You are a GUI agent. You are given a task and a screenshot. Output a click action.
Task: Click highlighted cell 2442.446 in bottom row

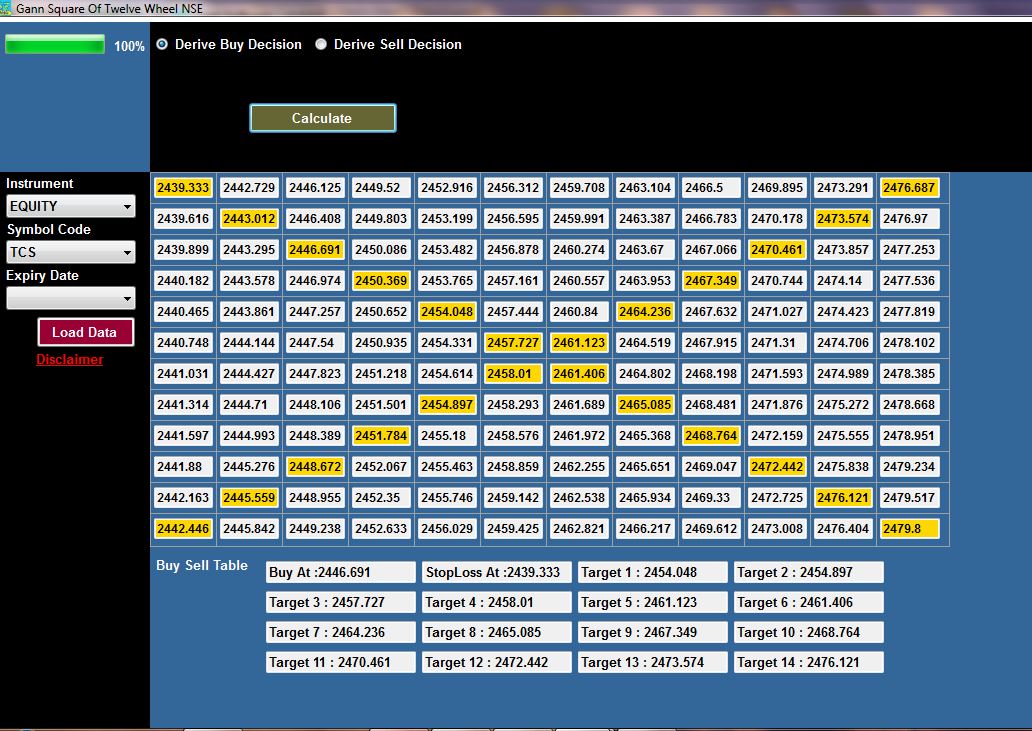point(183,529)
